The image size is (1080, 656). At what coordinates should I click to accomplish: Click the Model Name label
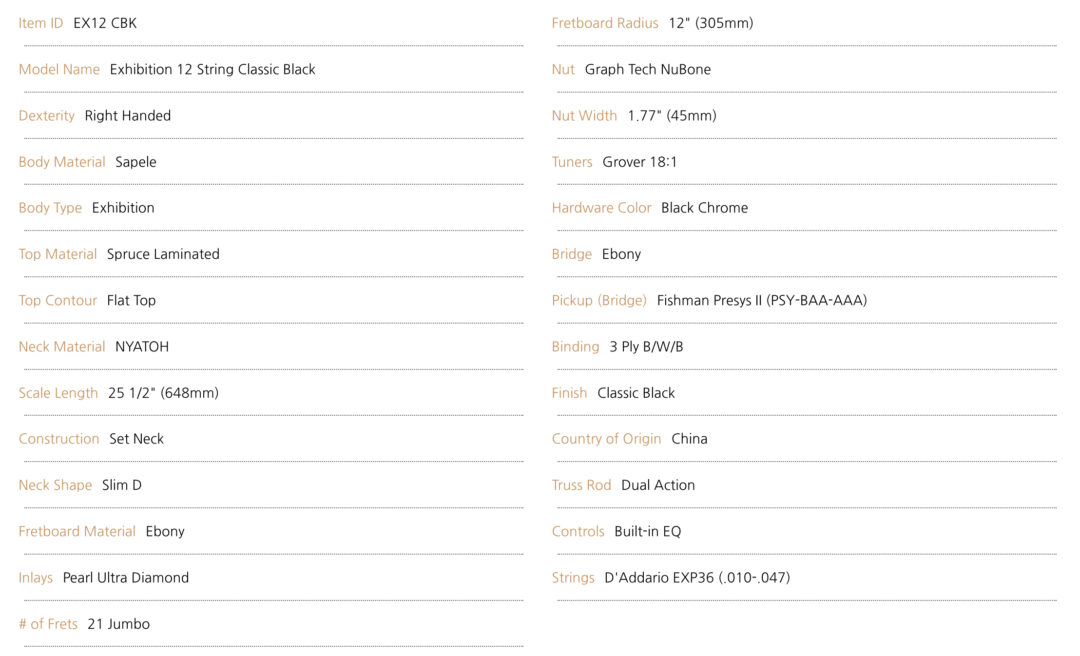click(59, 69)
